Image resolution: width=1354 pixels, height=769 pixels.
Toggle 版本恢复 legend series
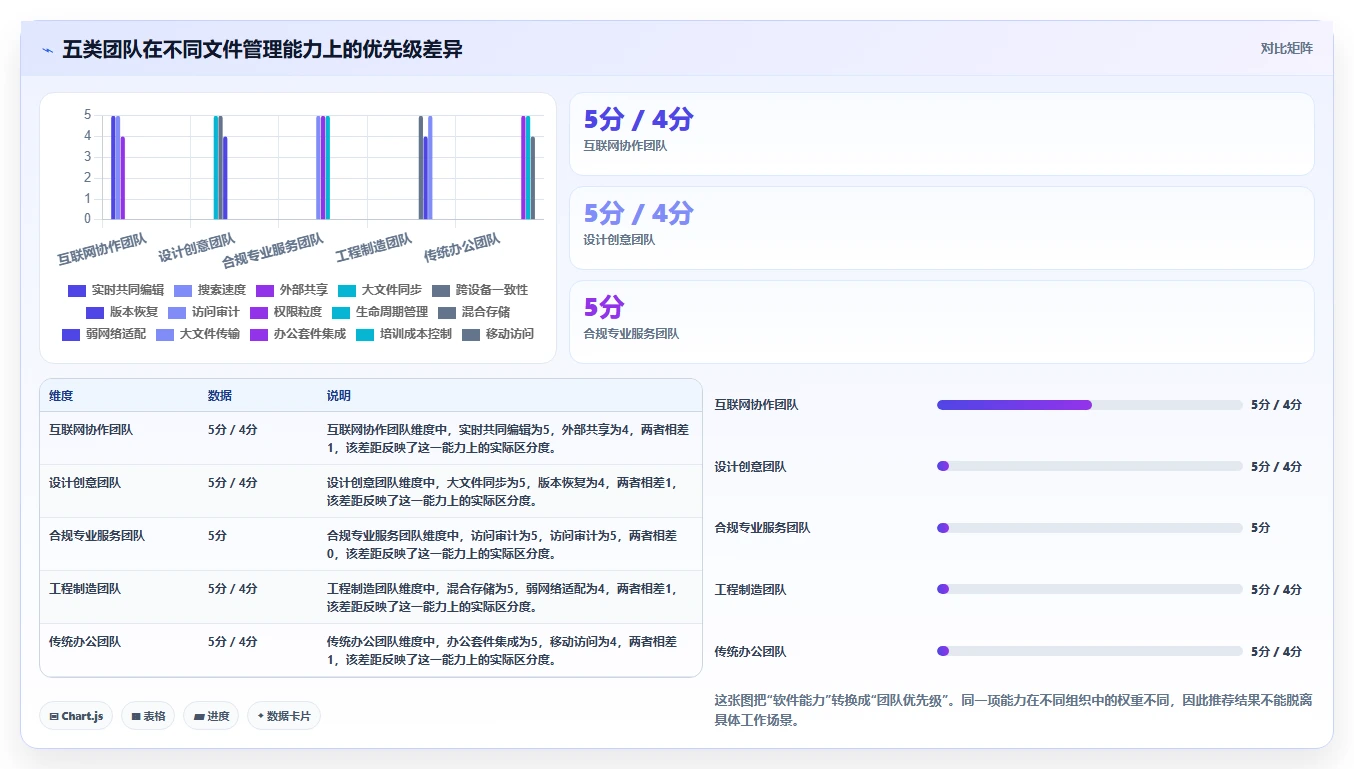[x=122, y=312]
